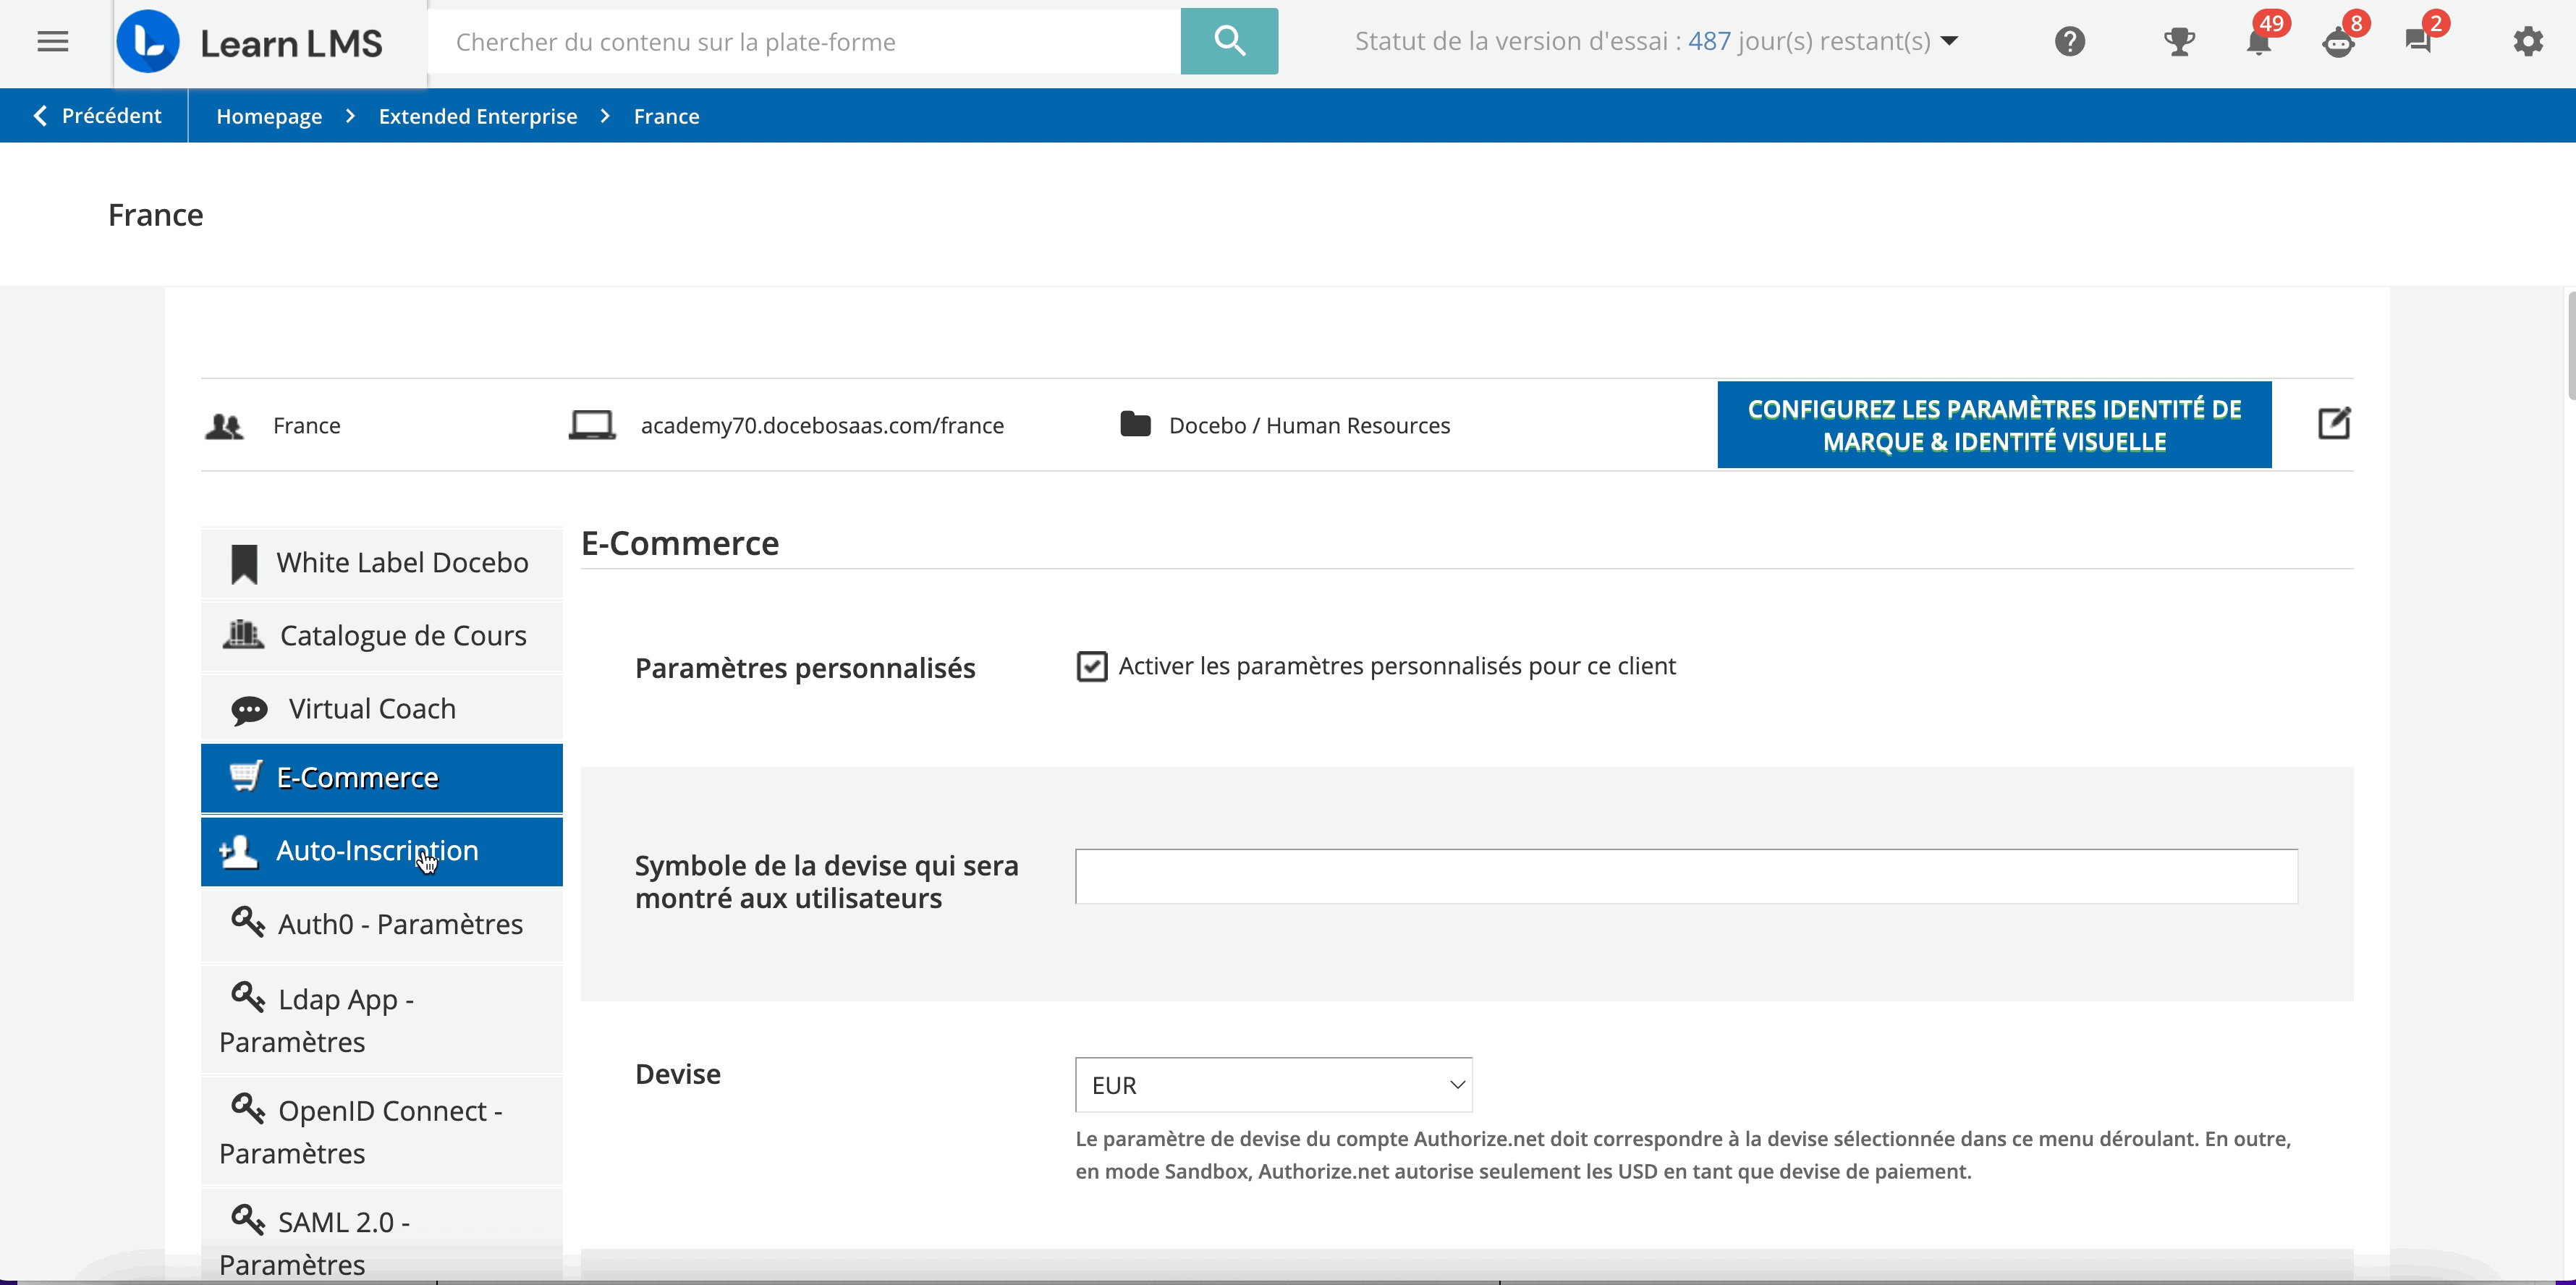Open notifications bell with 49 badge
Image resolution: width=2576 pixels, height=1285 pixels.
tap(2259, 42)
